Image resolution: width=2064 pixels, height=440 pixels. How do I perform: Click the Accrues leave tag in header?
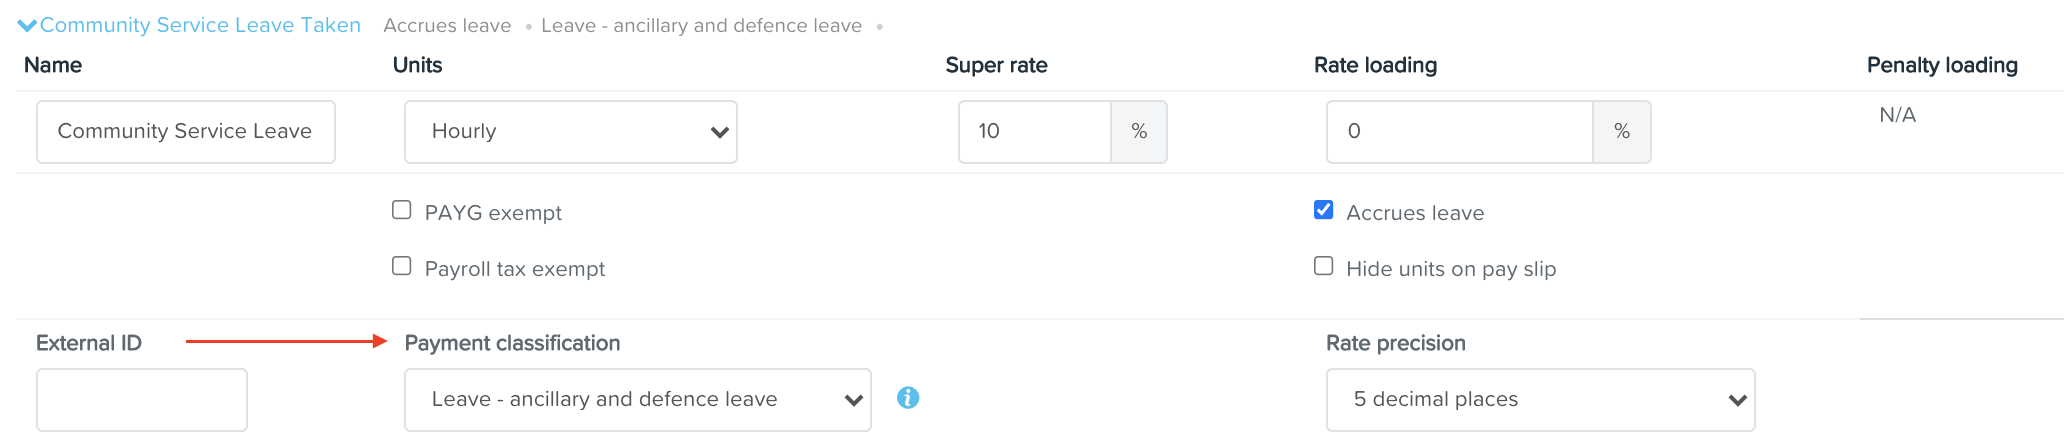click(x=447, y=26)
